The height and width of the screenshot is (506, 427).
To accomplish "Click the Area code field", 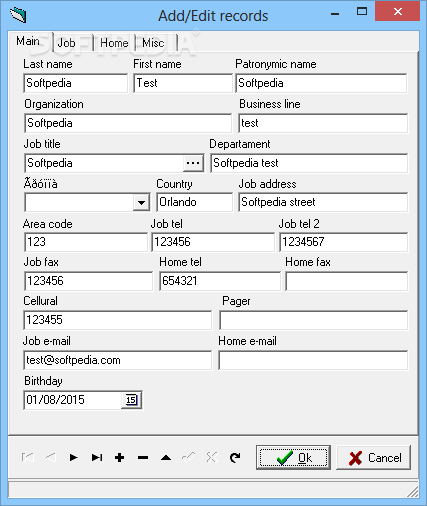I will 86,242.
